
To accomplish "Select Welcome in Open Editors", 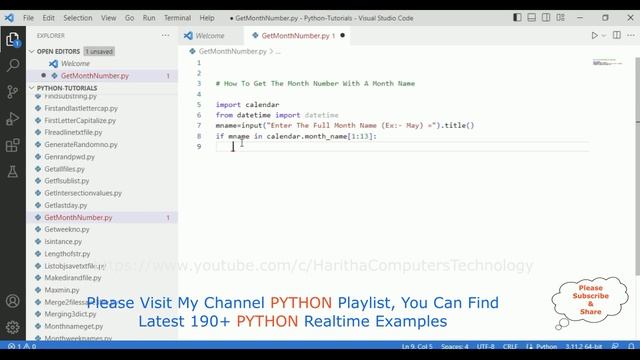I will click(76, 64).
